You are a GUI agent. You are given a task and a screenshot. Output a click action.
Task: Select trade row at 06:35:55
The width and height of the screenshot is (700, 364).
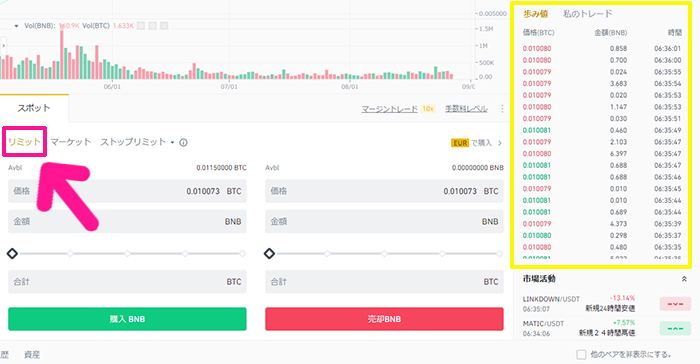pos(602,71)
